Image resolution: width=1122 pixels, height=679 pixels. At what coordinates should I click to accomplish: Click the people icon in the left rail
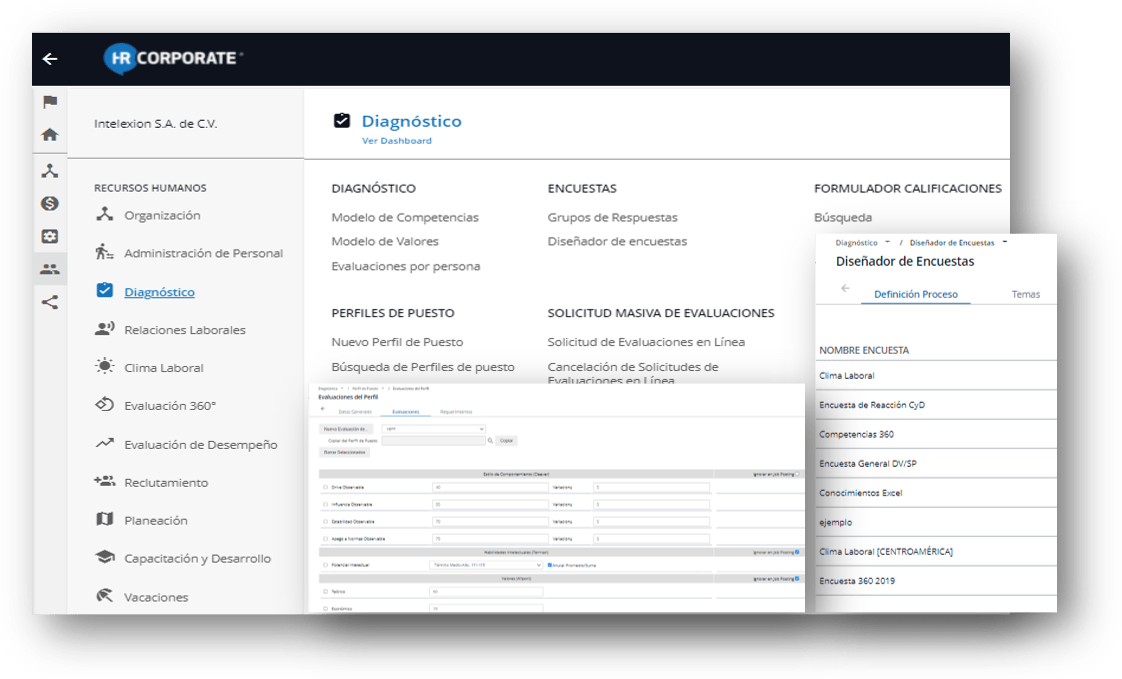pos(49,269)
